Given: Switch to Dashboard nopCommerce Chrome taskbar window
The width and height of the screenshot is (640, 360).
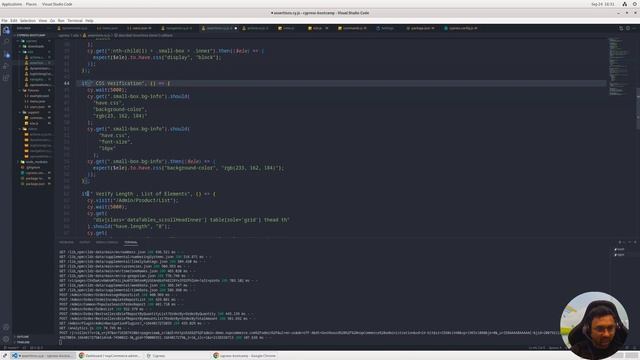Looking at the screenshot, I should 109,356.
